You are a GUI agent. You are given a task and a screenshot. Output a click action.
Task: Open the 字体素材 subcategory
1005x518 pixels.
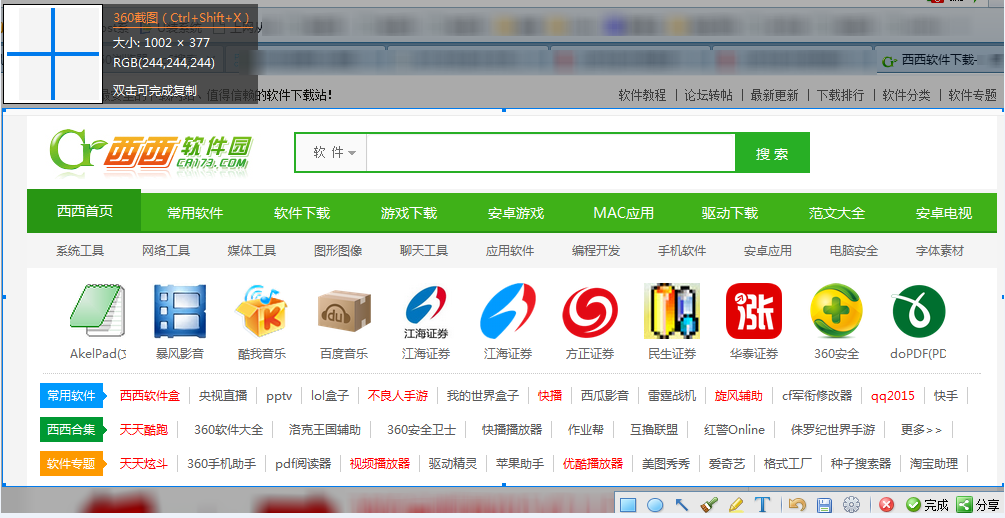pos(940,251)
